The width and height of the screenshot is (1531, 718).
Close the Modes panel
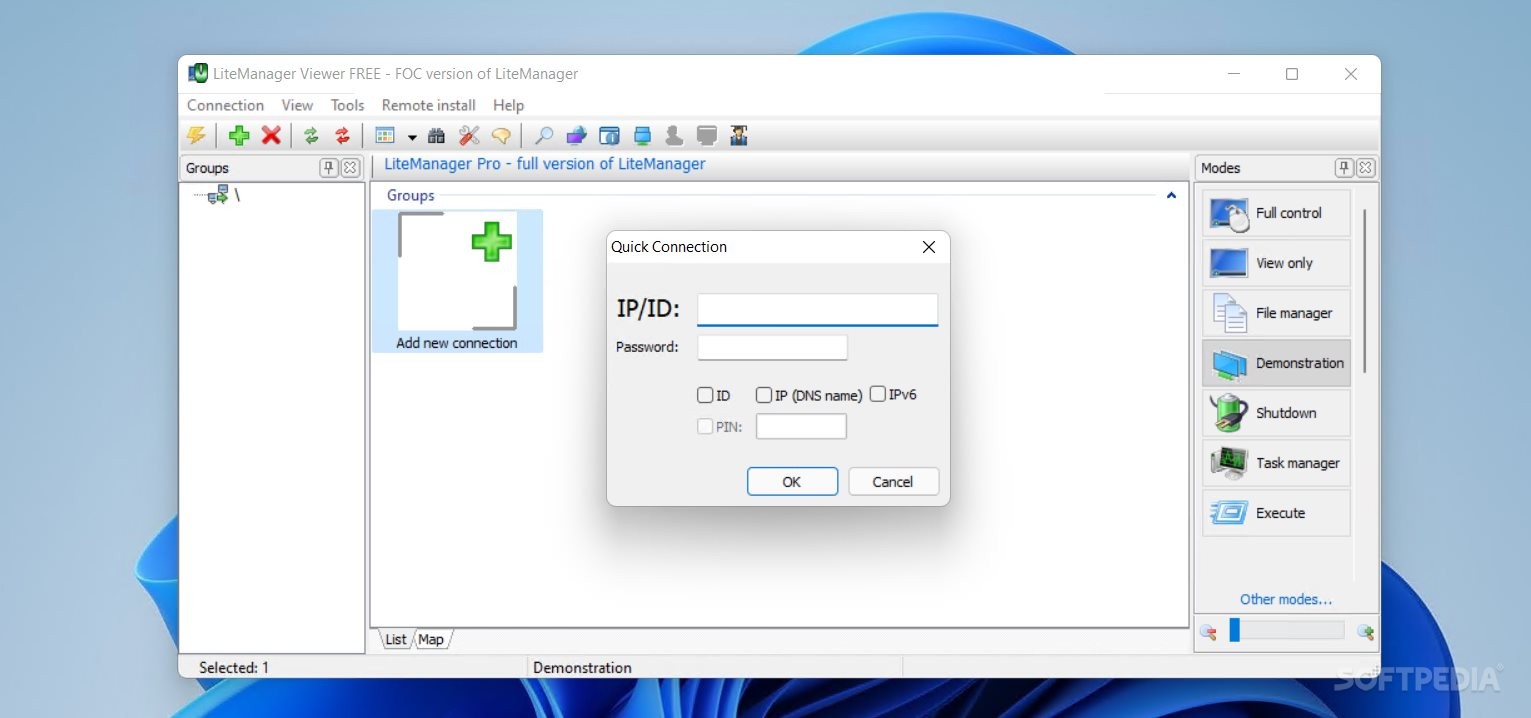(1365, 168)
